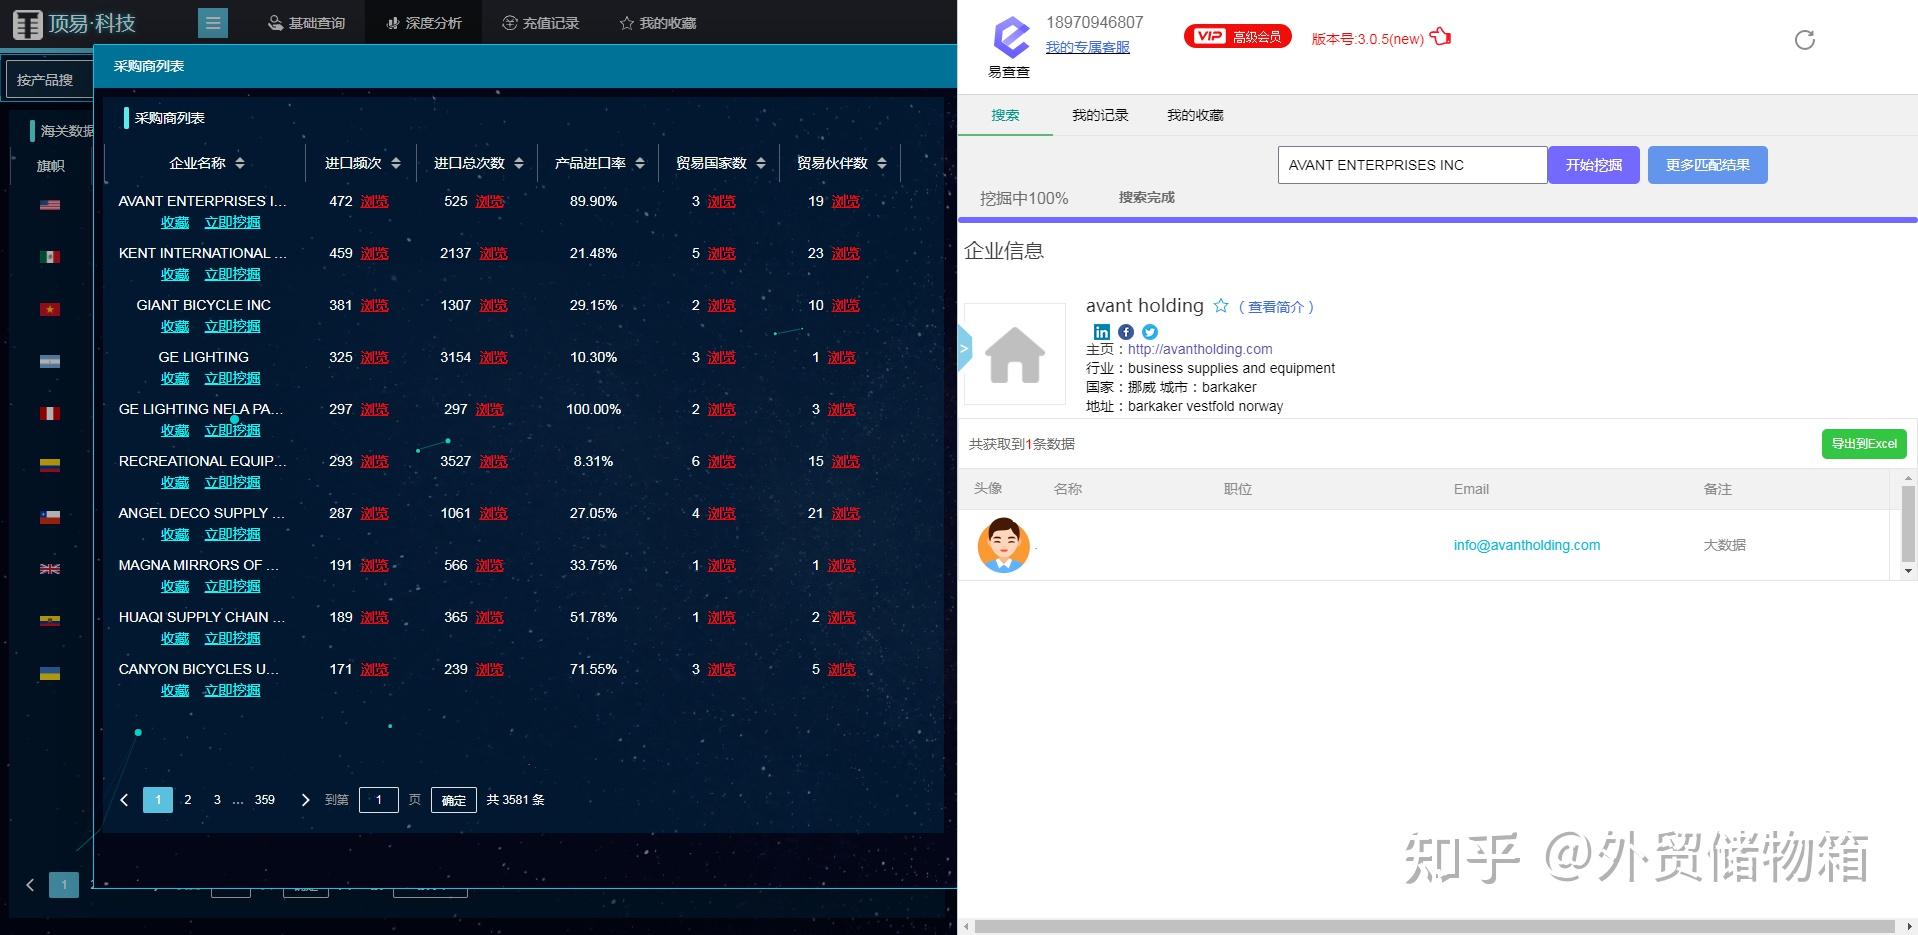Click the Peru flag icon
The height and width of the screenshot is (935, 1918).
[x=50, y=413]
